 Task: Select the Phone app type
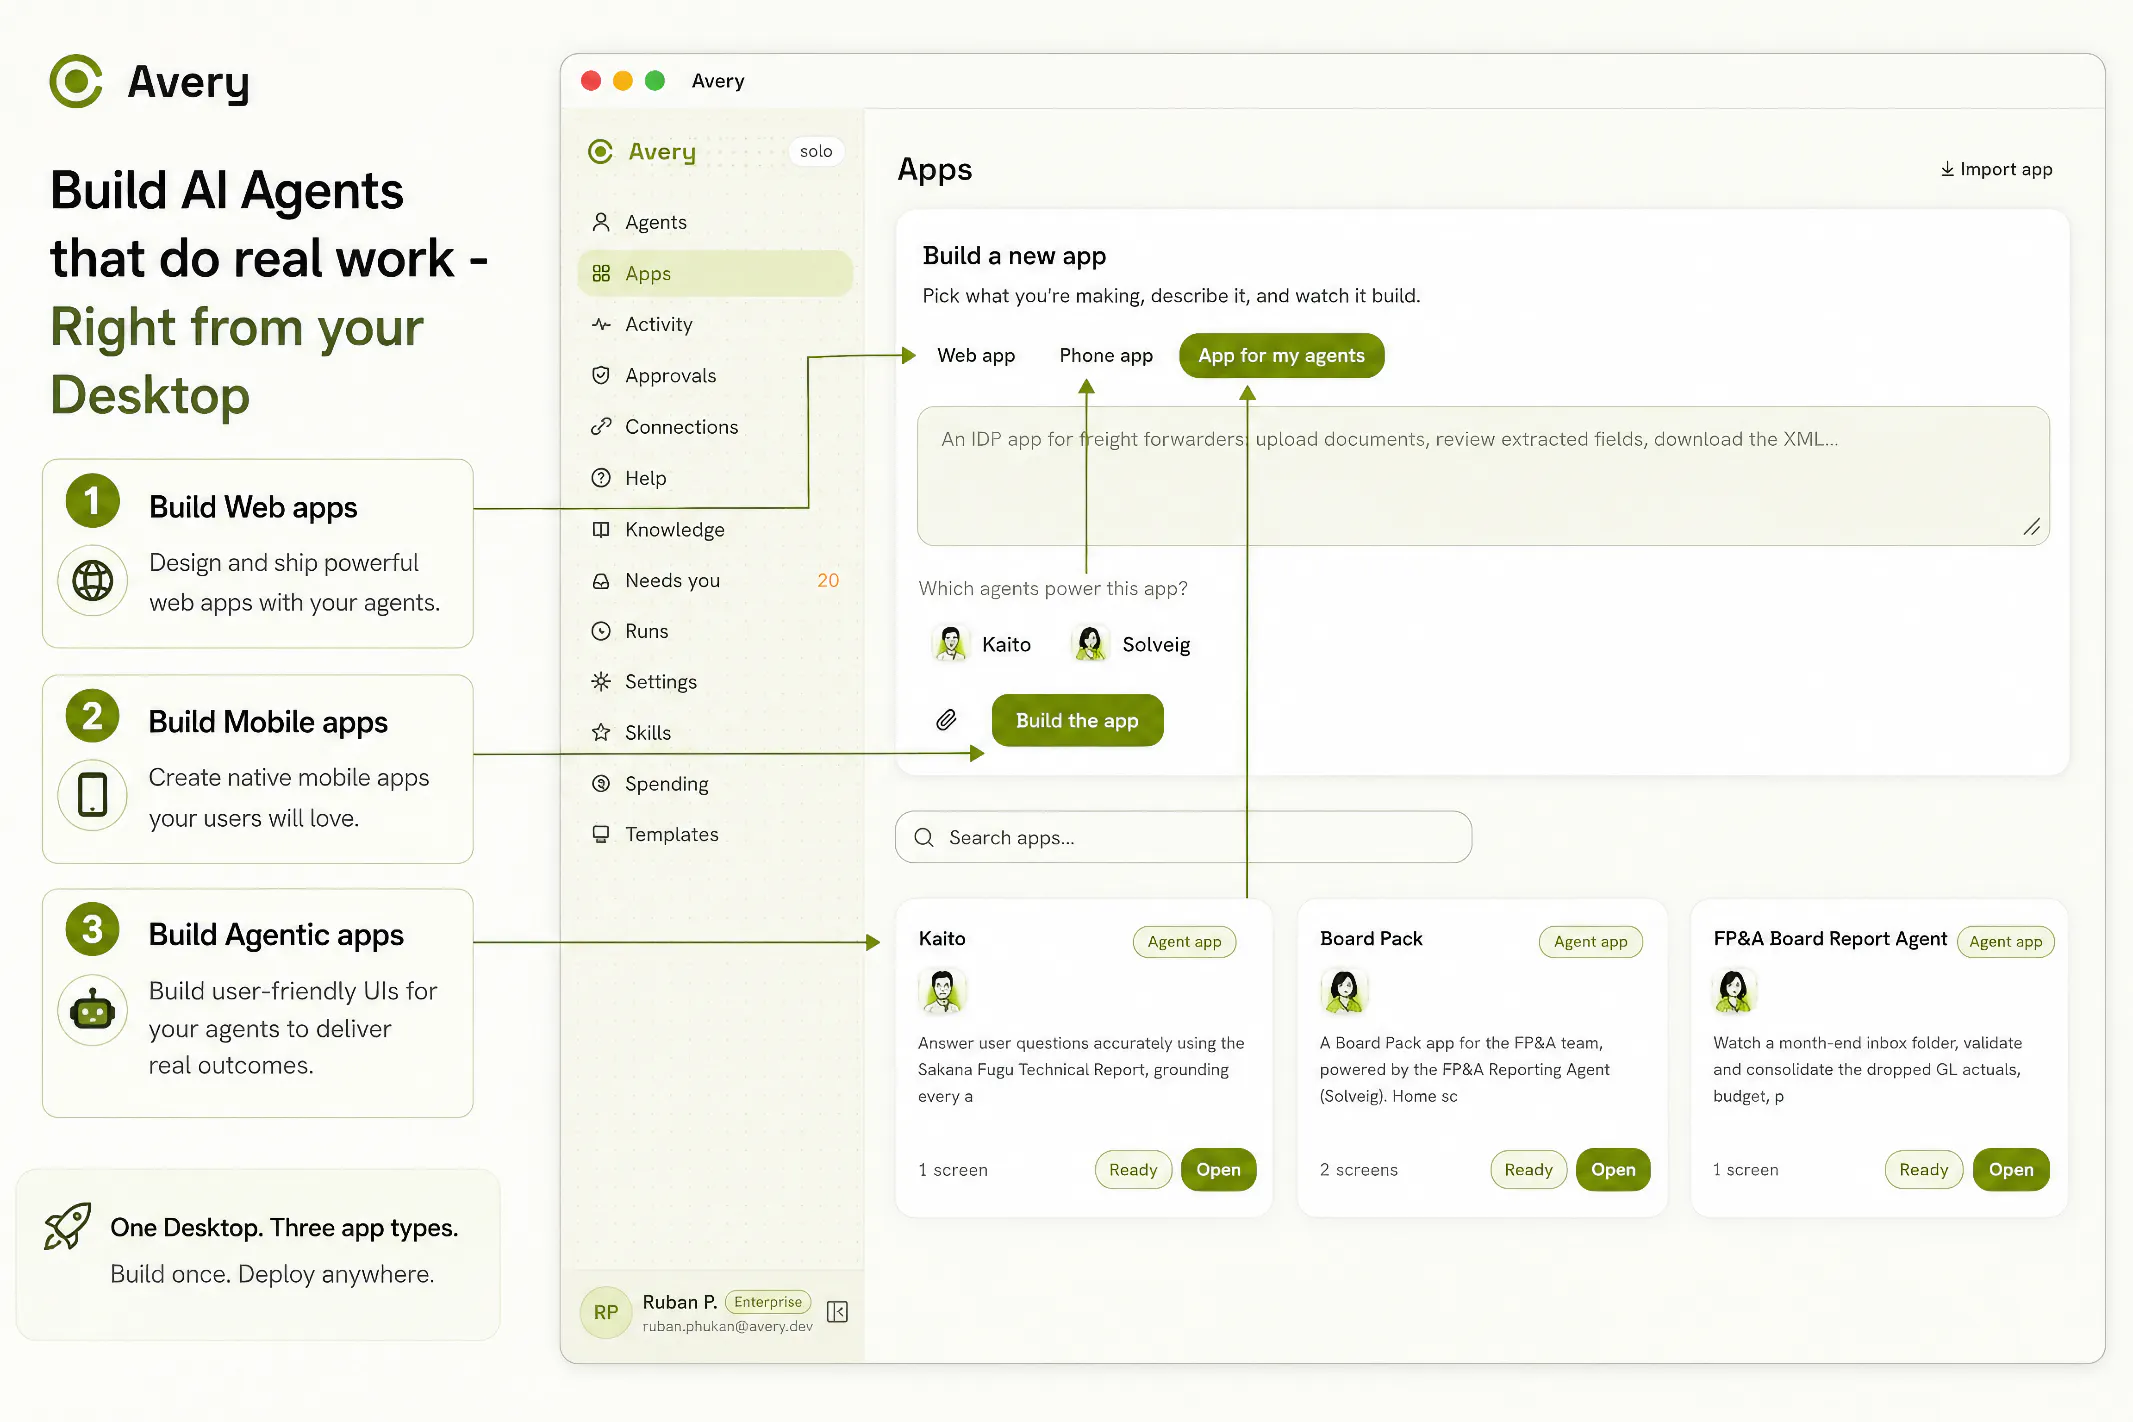coord(1106,355)
